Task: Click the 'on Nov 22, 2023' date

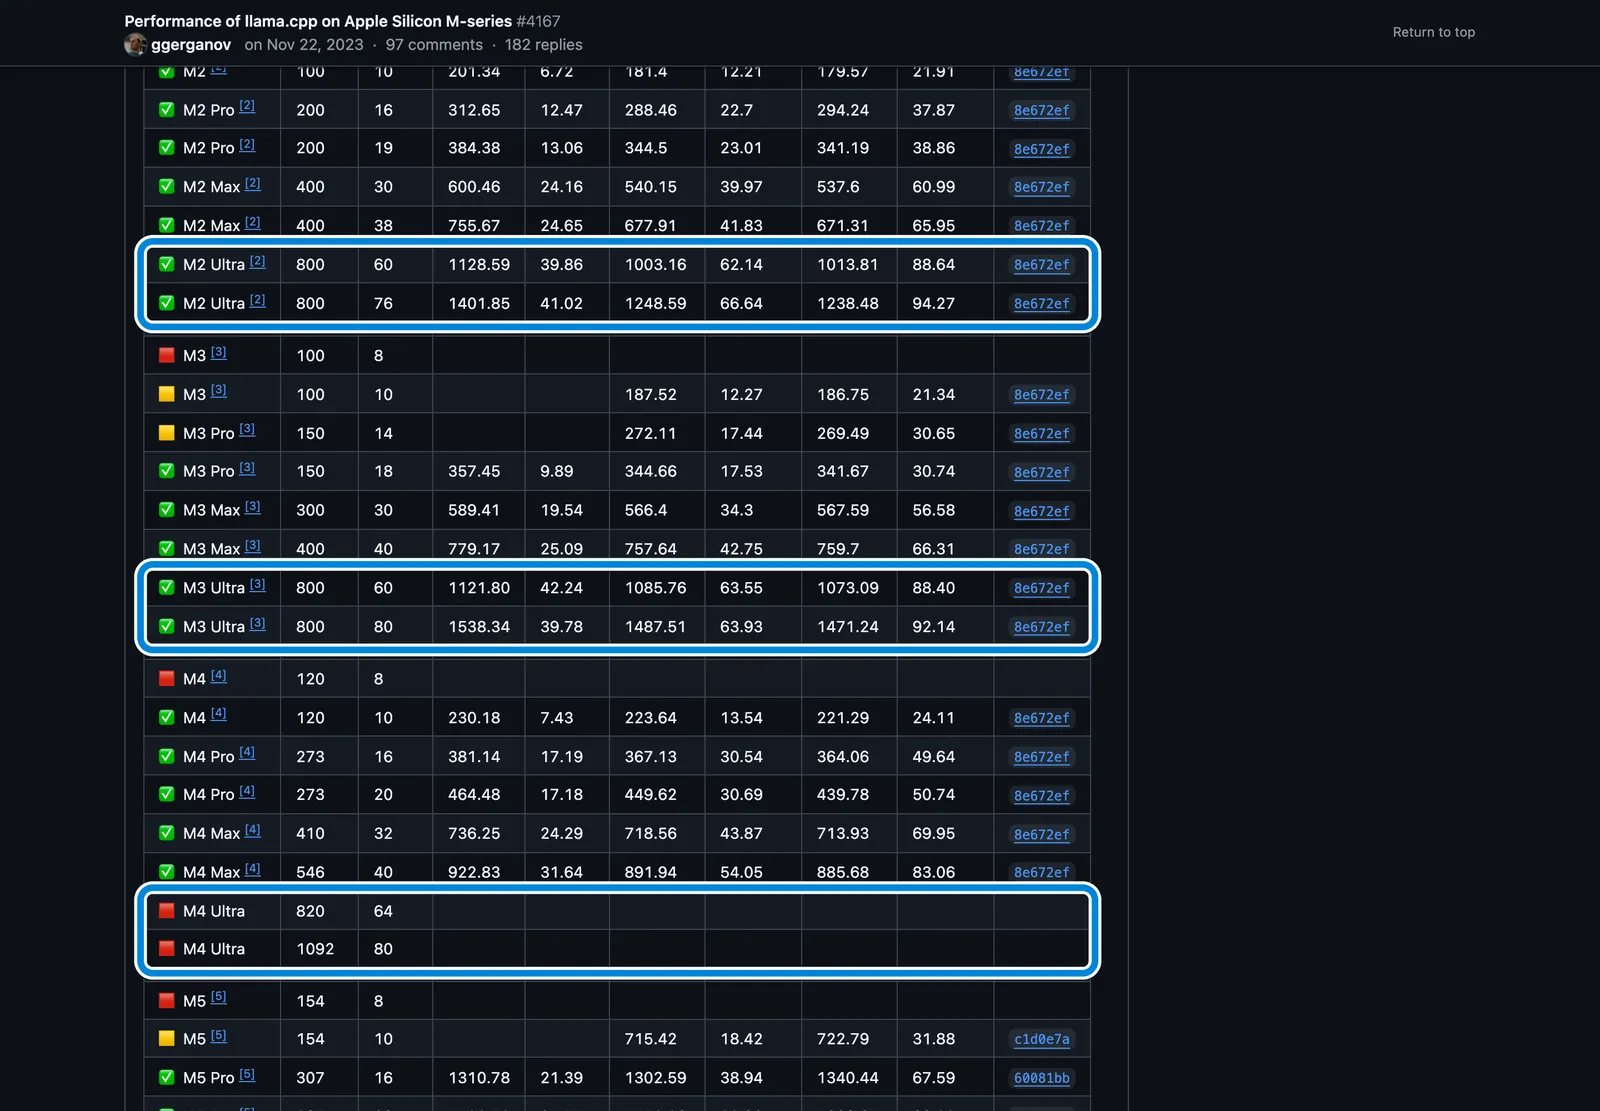Action: [304, 45]
